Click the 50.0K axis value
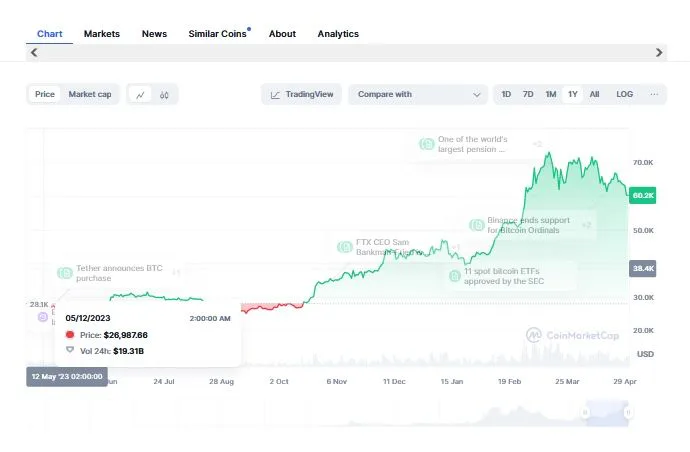690x452 pixels. [643, 231]
